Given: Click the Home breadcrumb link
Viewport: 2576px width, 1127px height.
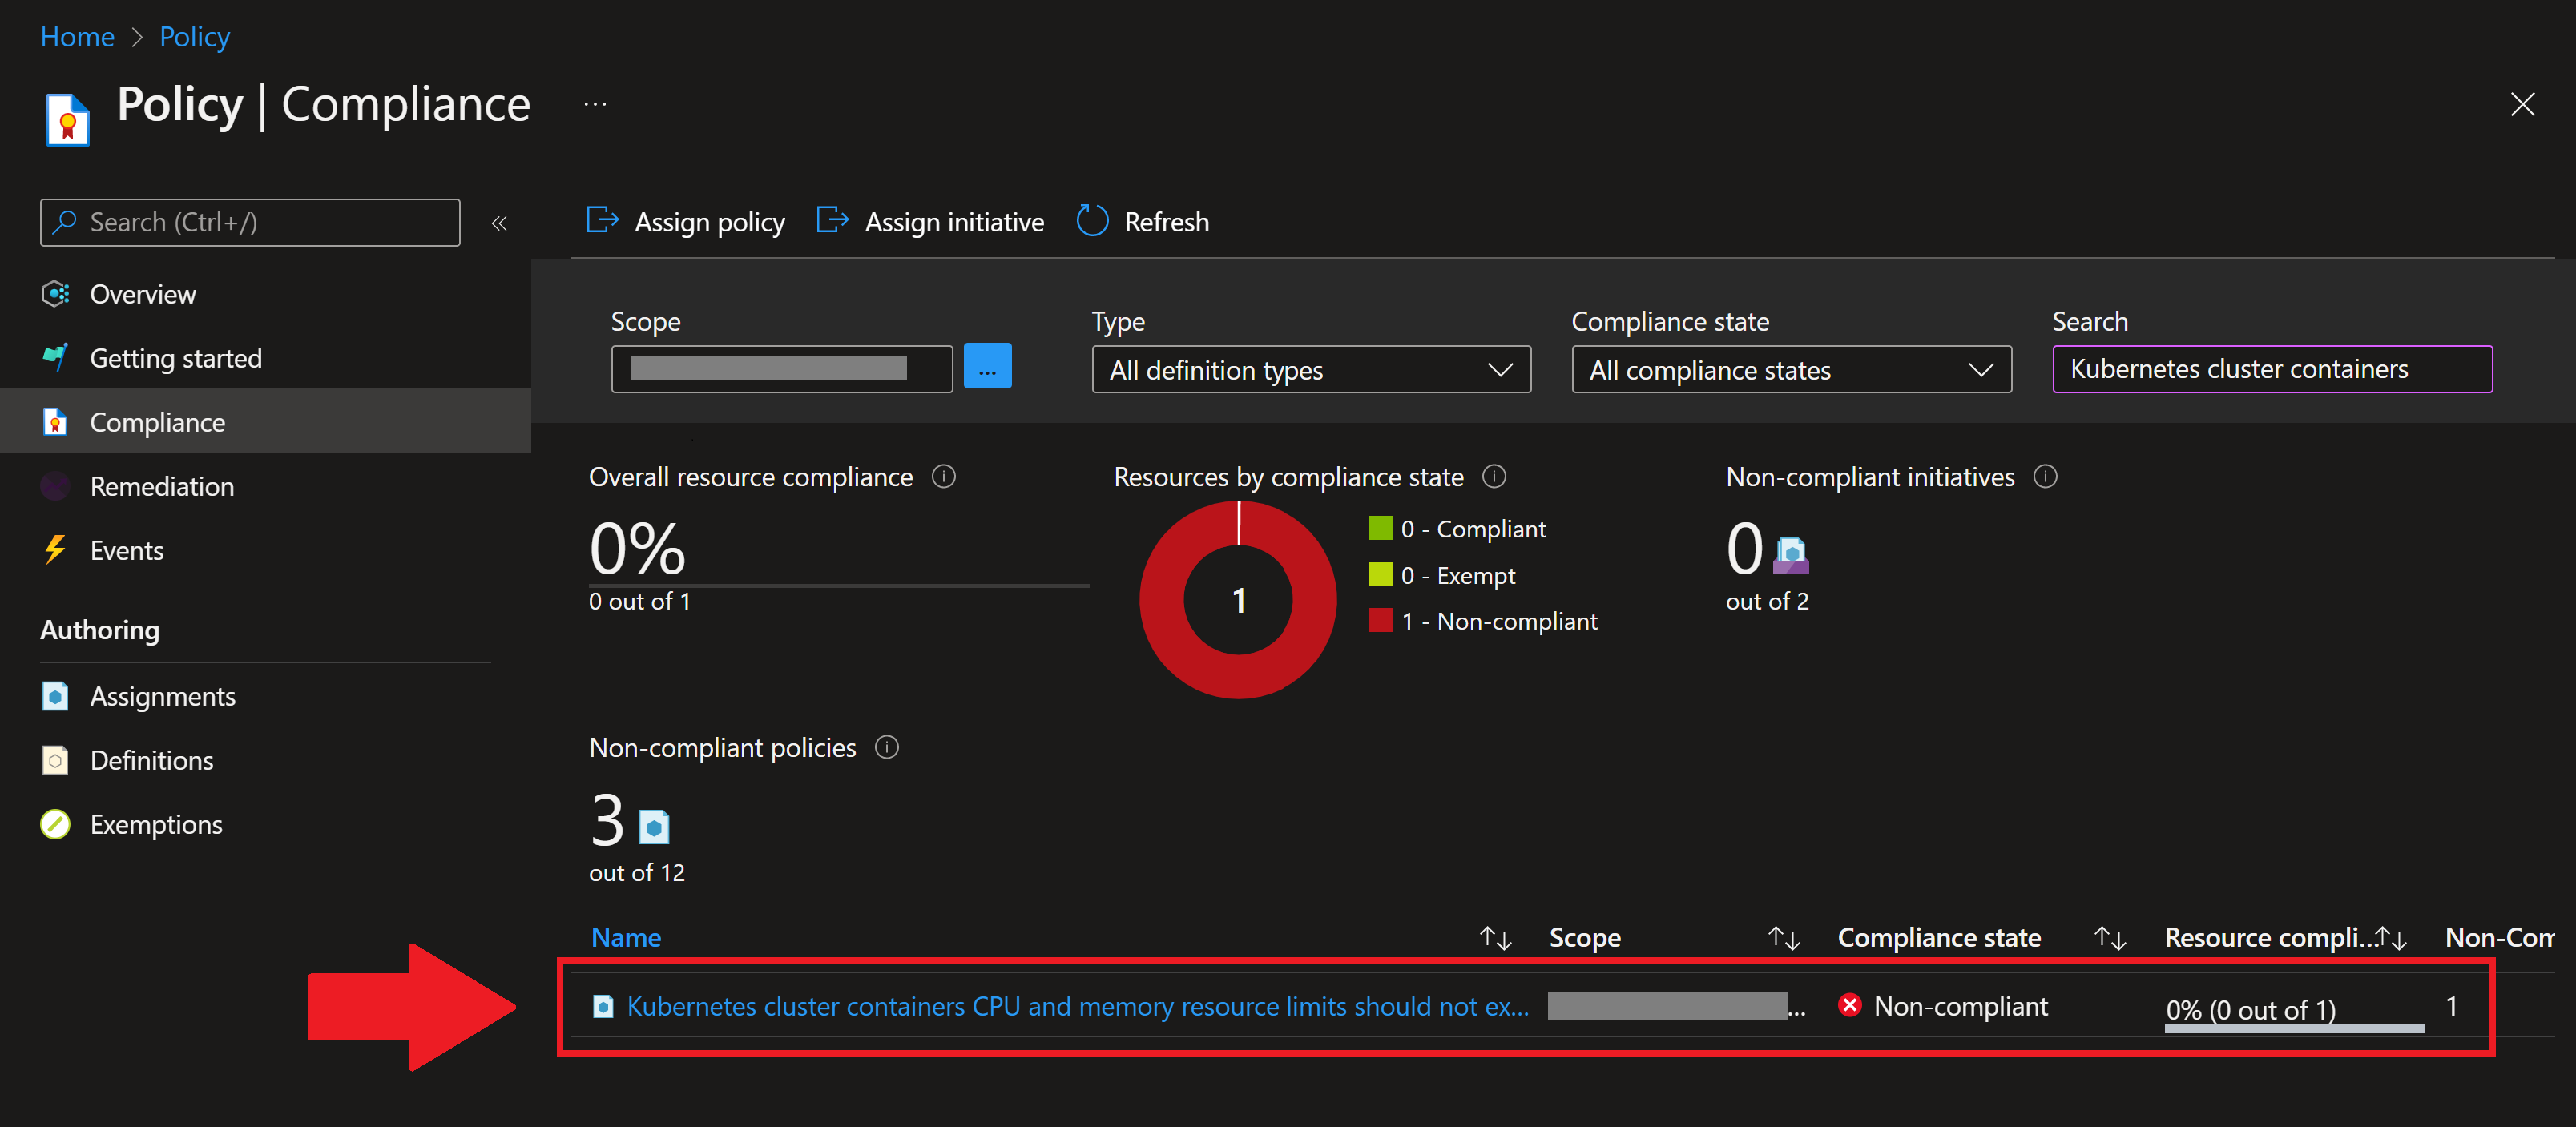Looking at the screenshot, I should [x=77, y=37].
